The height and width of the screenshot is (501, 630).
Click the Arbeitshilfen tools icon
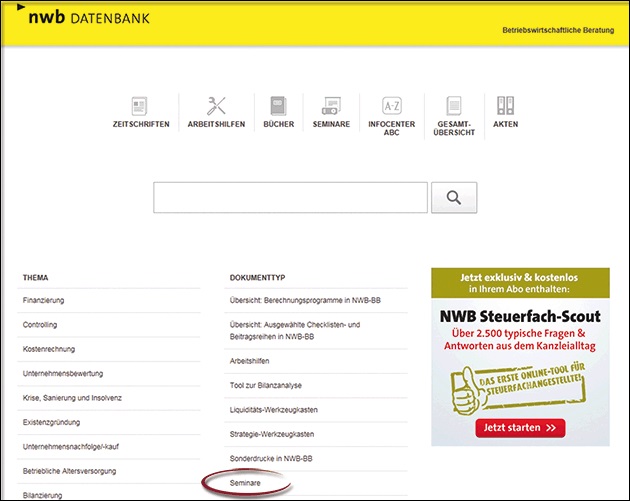pyautogui.click(x=216, y=106)
